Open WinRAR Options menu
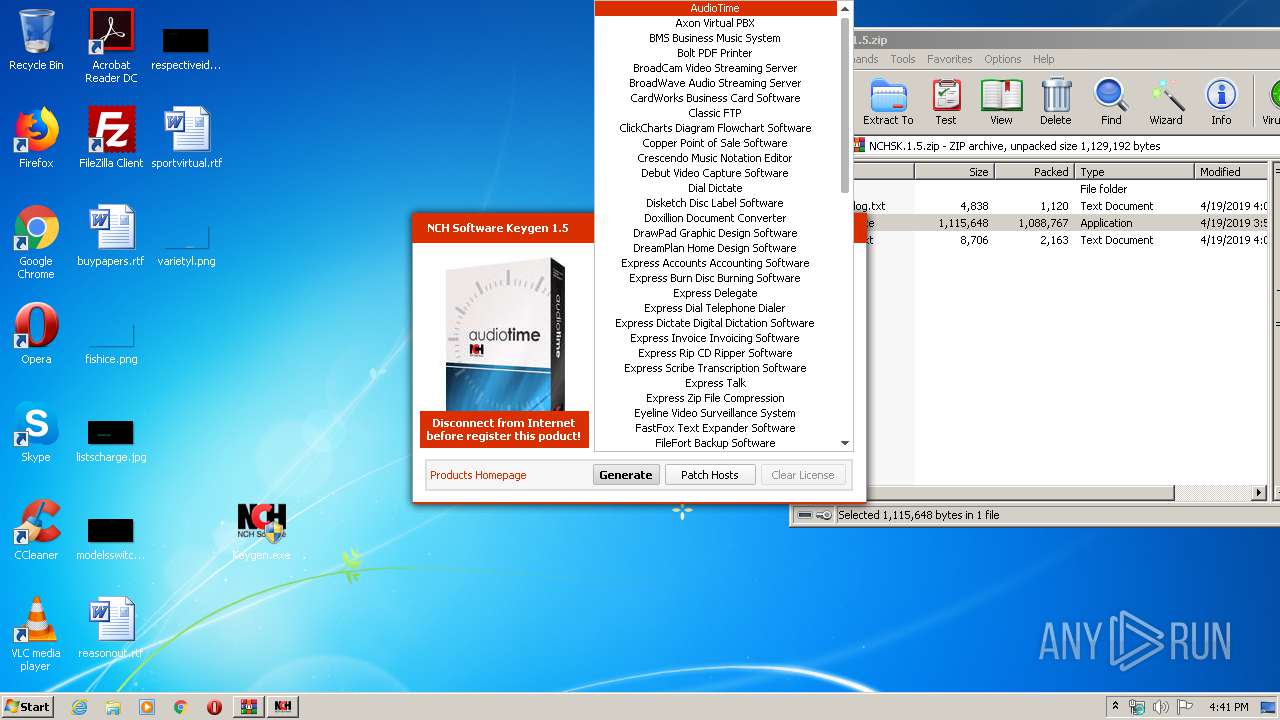The height and width of the screenshot is (720, 1280). click(x=1002, y=59)
